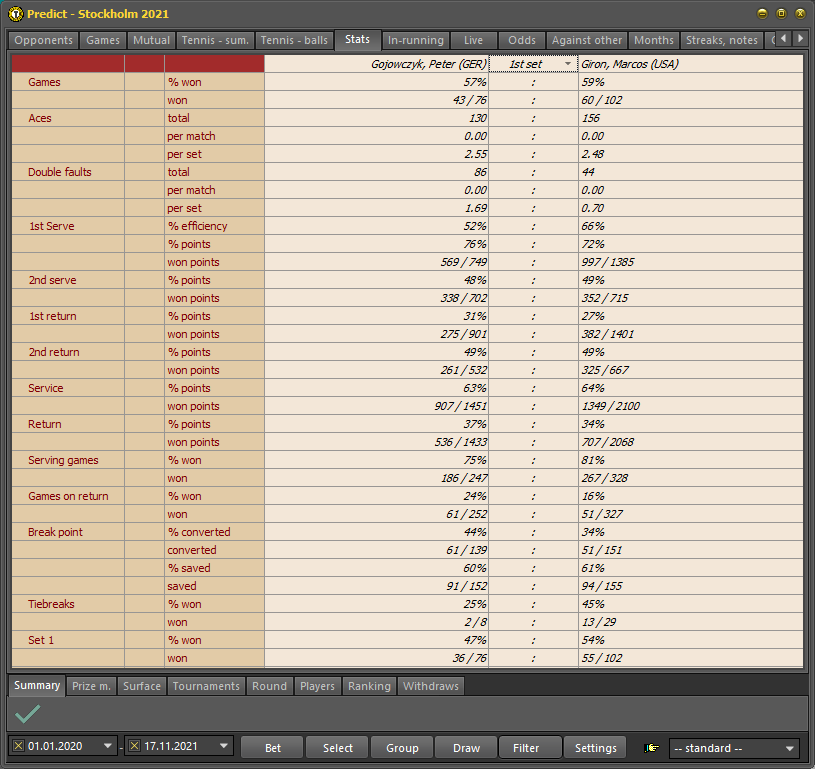Image resolution: width=815 pixels, height=769 pixels.
Task: Open the 1st set dropdown
Action: pyautogui.click(x=569, y=64)
